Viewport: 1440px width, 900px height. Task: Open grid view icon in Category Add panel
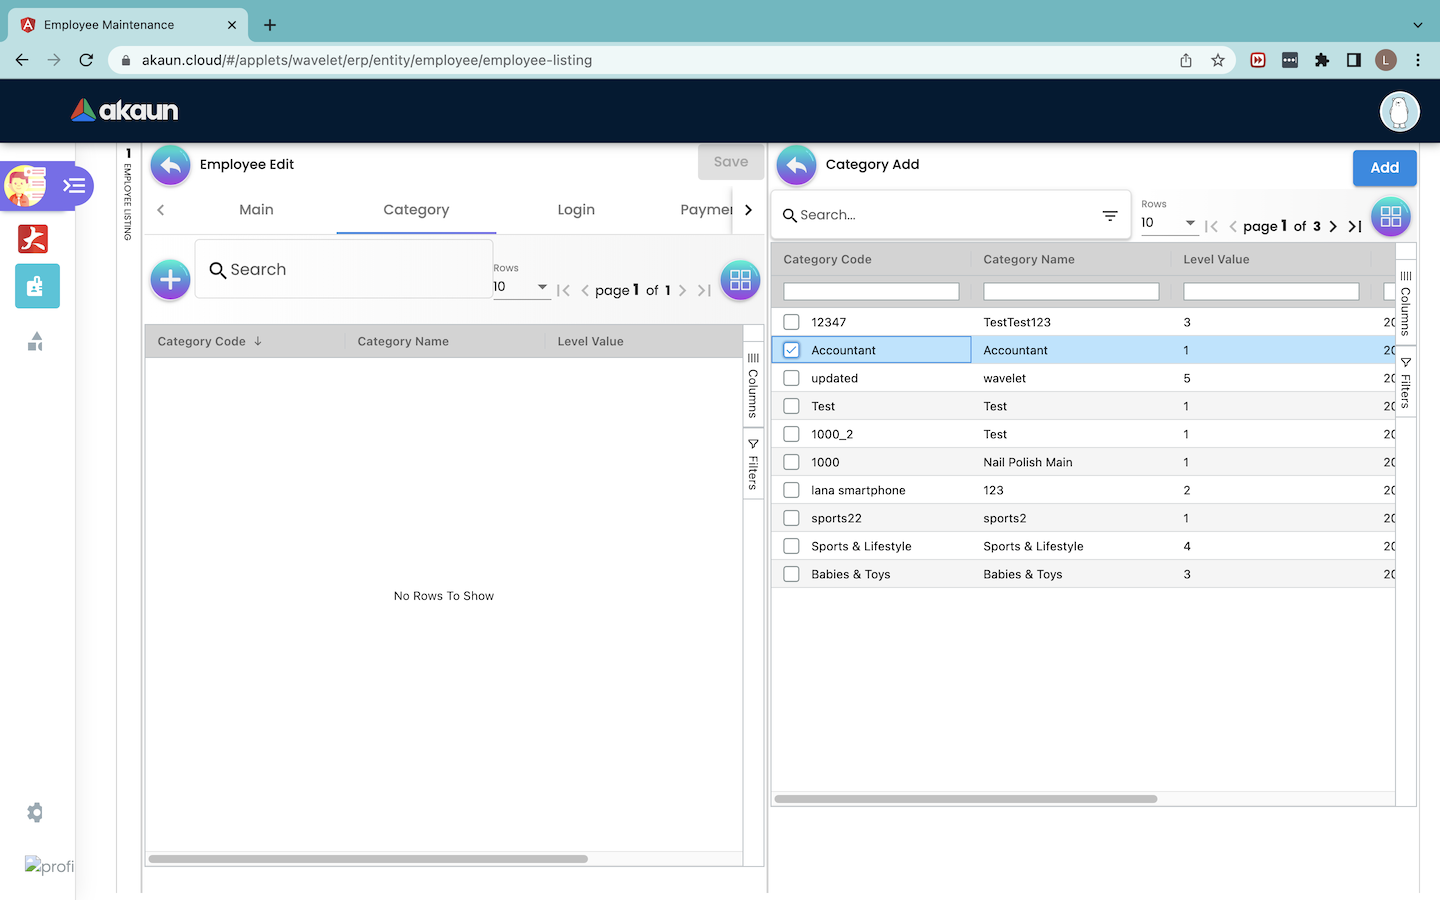(1390, 217)
